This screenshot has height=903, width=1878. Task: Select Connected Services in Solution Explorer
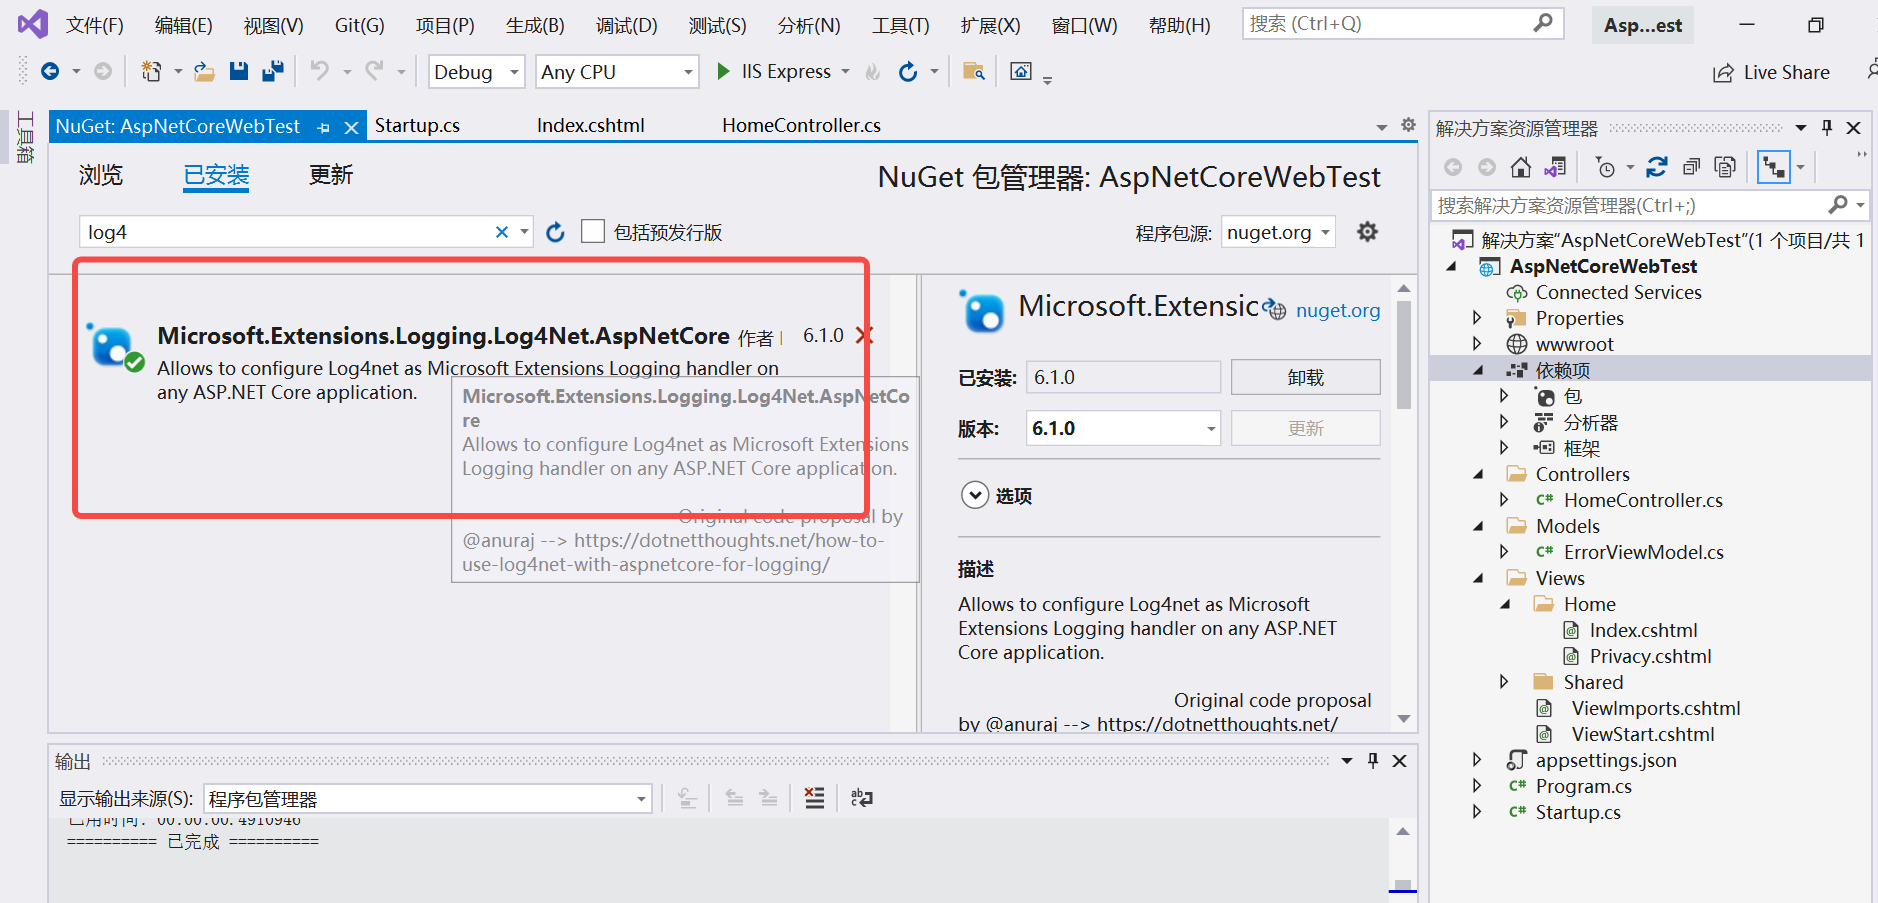pos(1618,292)
